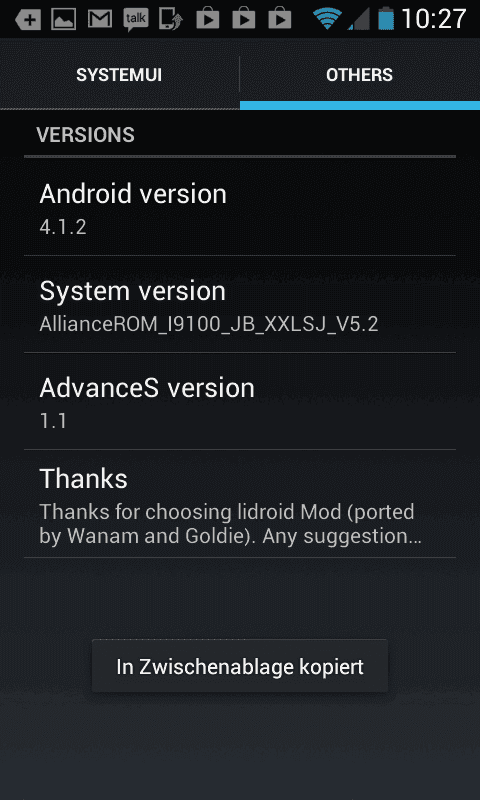This screenshot has height=800, width=480.
Task: Open the picture notification icon
Action: point(64,19)
